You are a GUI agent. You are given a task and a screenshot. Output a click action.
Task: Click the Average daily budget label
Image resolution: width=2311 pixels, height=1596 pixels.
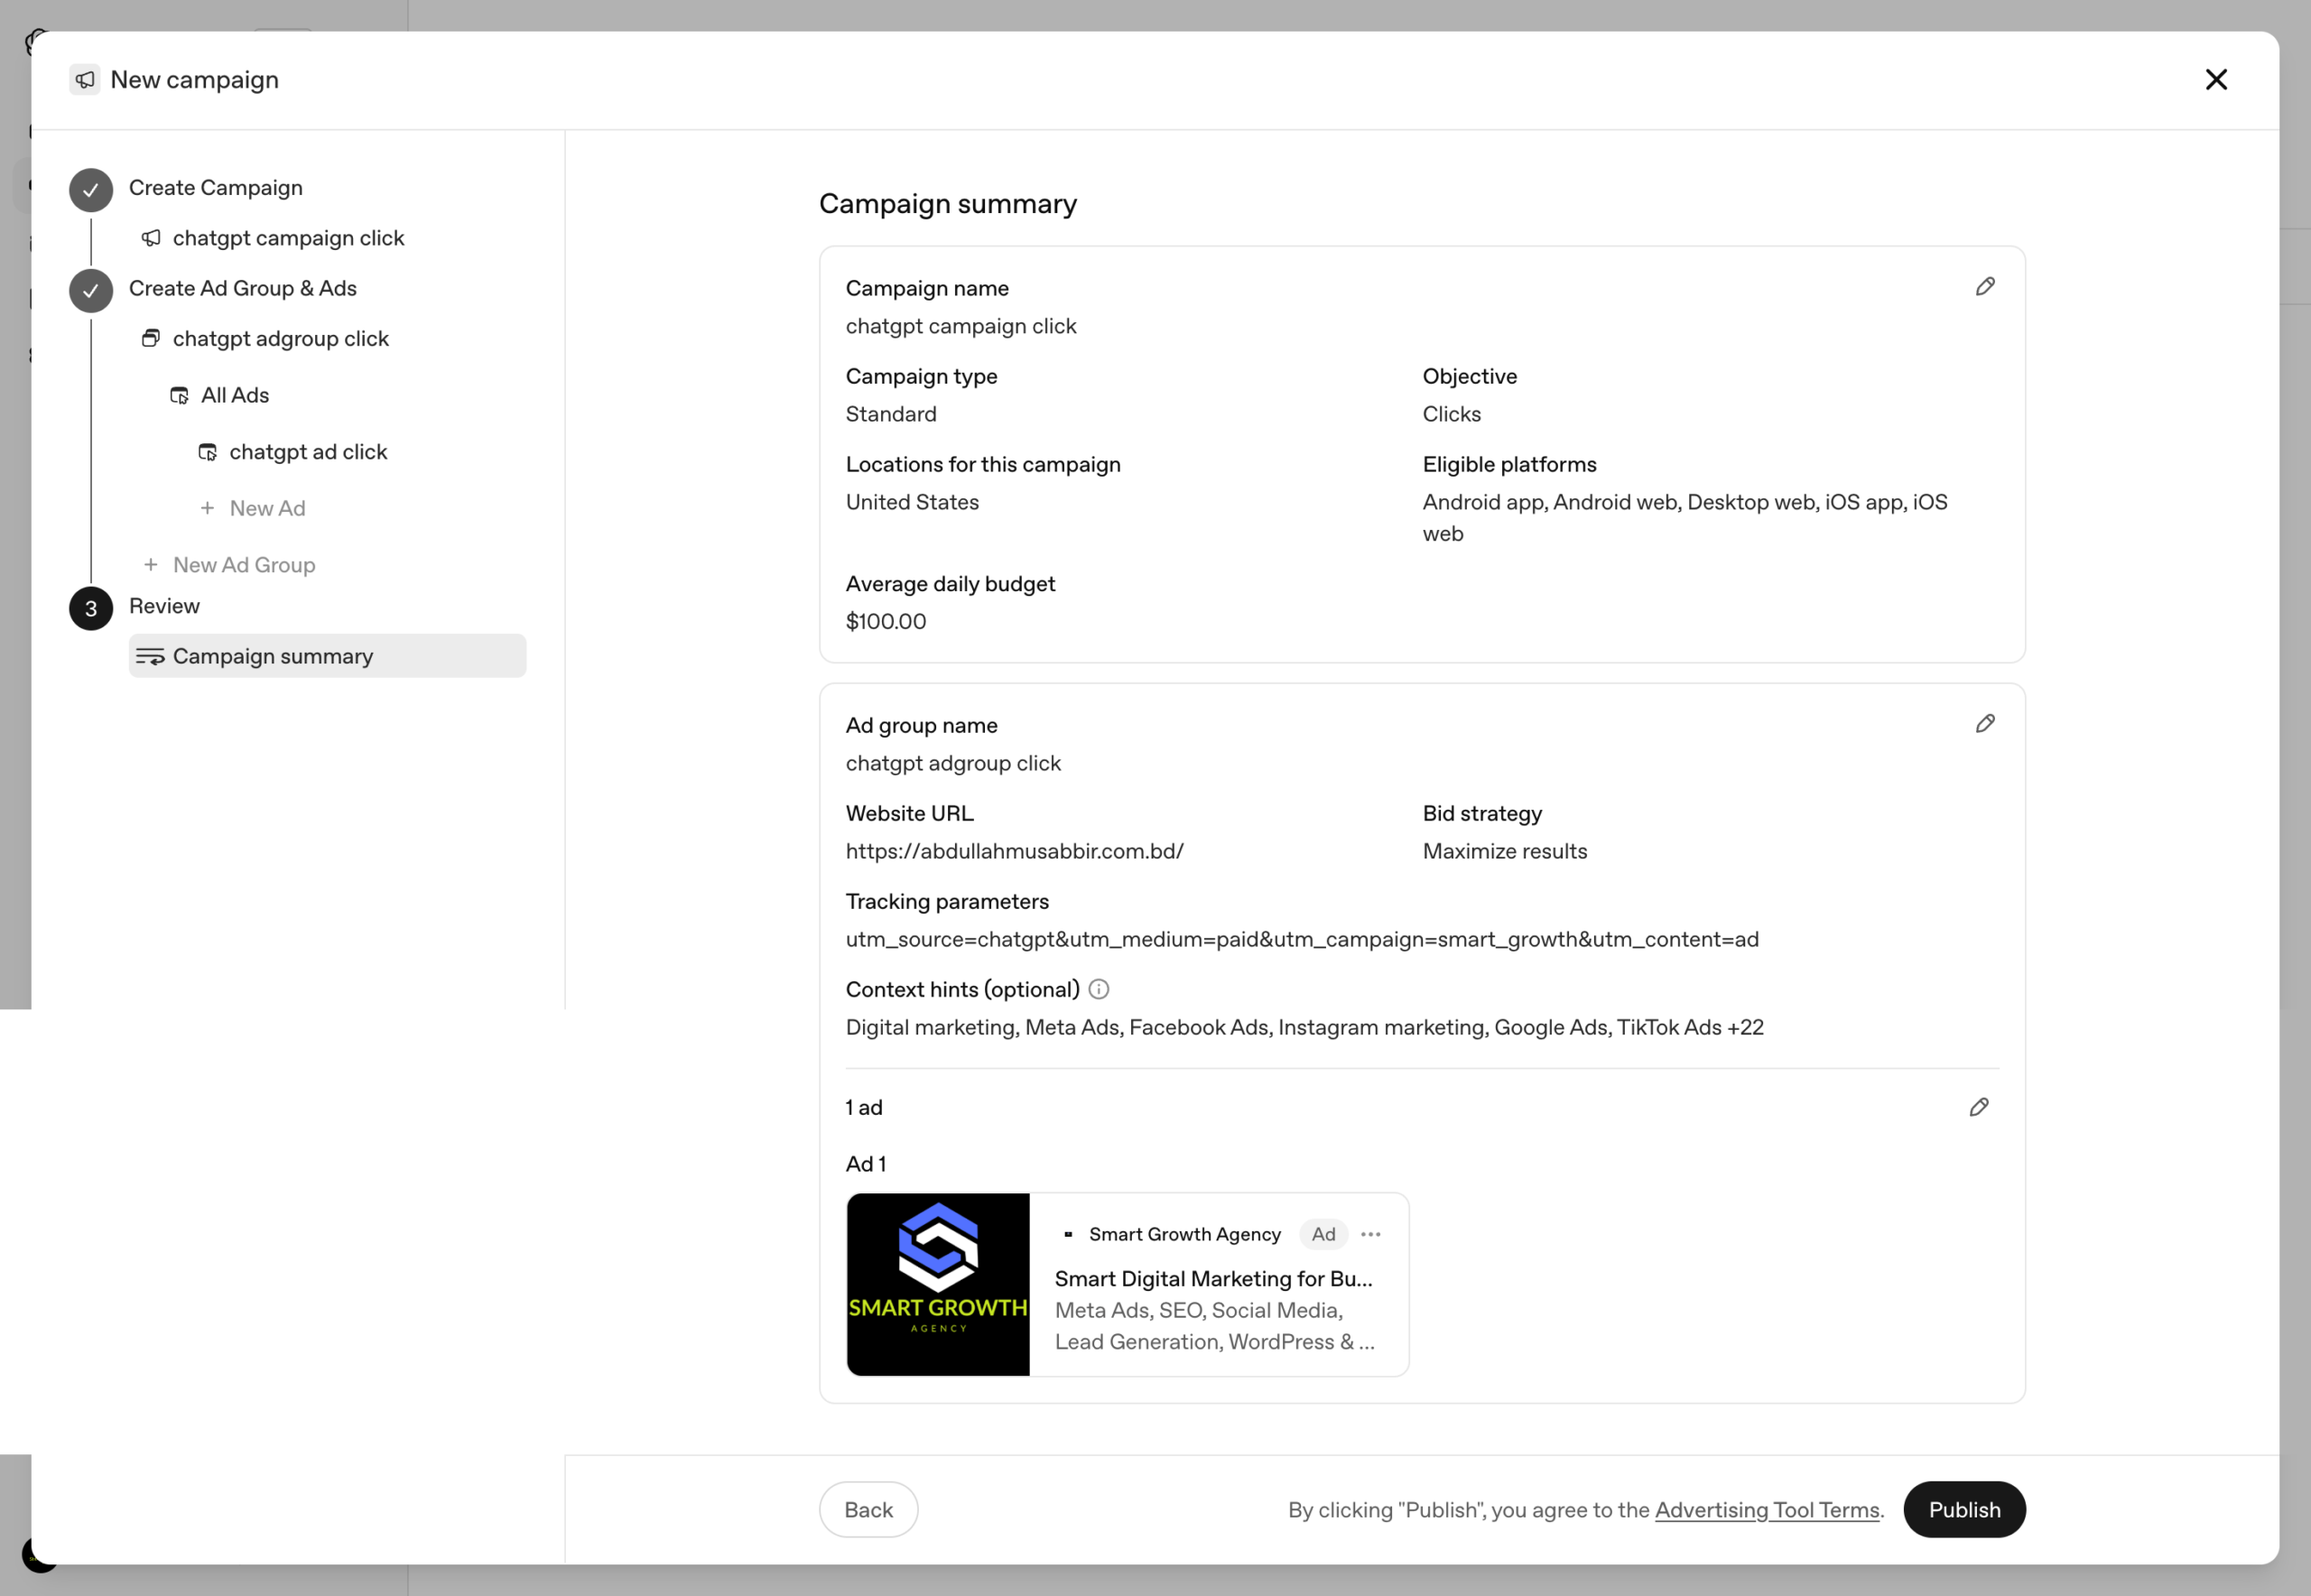pos(950,584)
